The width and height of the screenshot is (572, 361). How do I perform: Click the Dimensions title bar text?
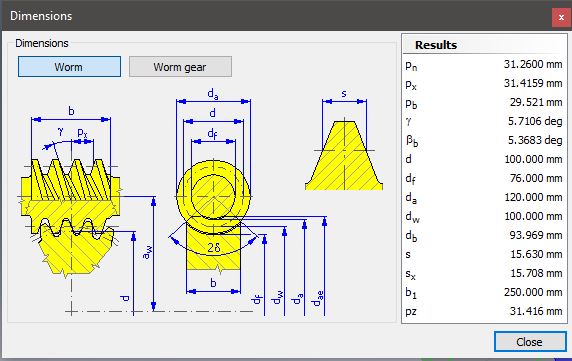click(41, 16)
